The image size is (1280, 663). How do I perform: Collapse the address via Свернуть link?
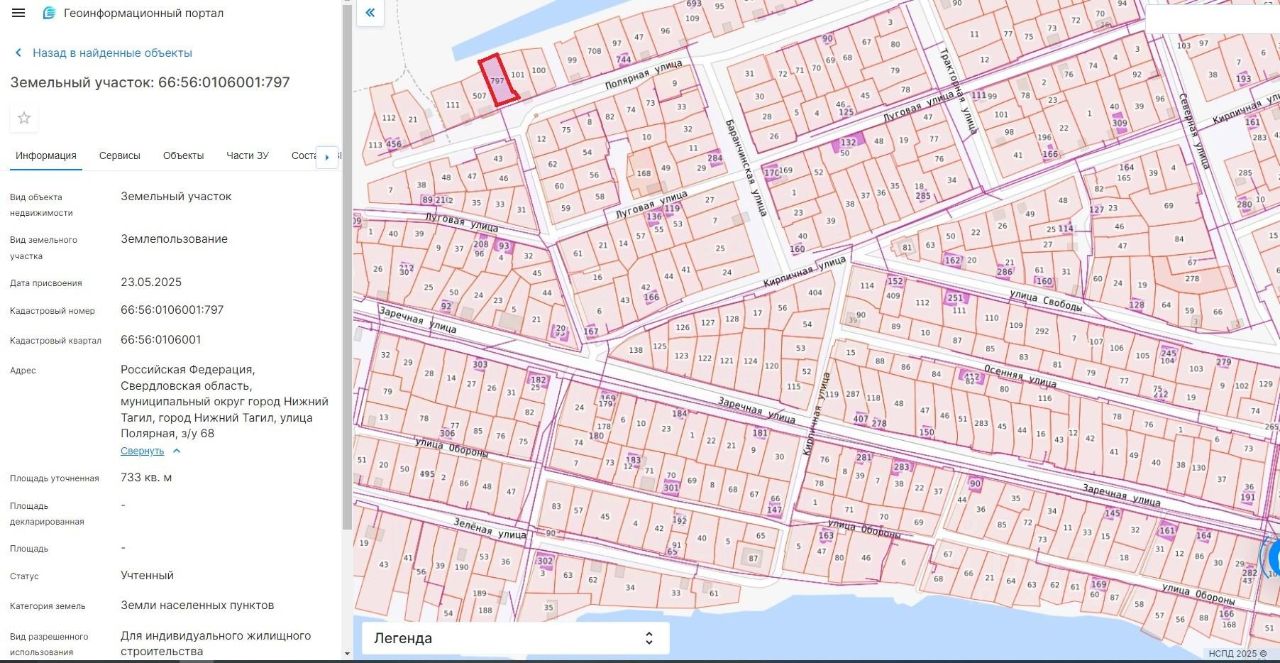pyautogui.click(x=142, y=451)
